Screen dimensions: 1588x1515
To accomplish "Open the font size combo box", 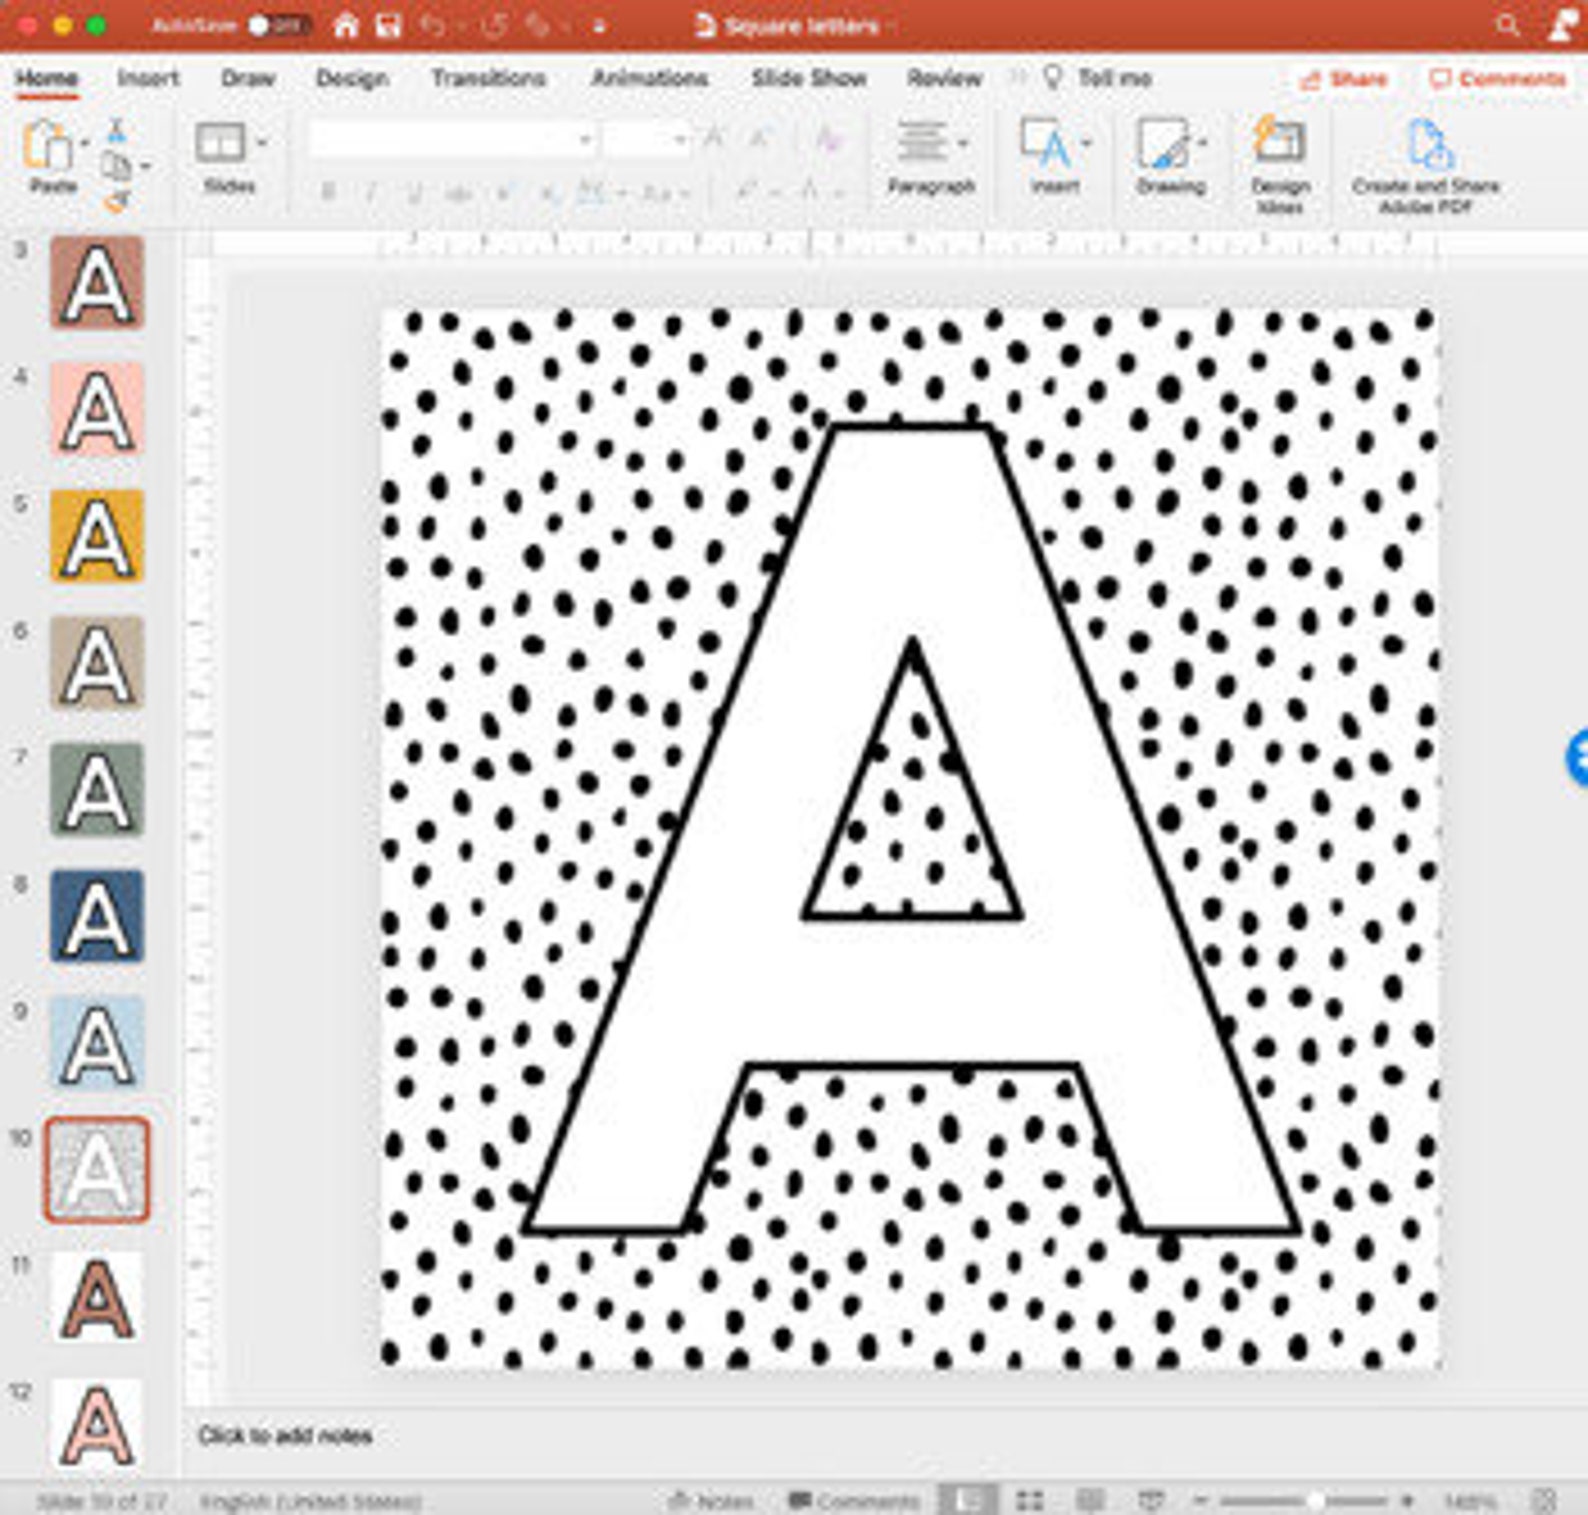I will click(647, 140).
